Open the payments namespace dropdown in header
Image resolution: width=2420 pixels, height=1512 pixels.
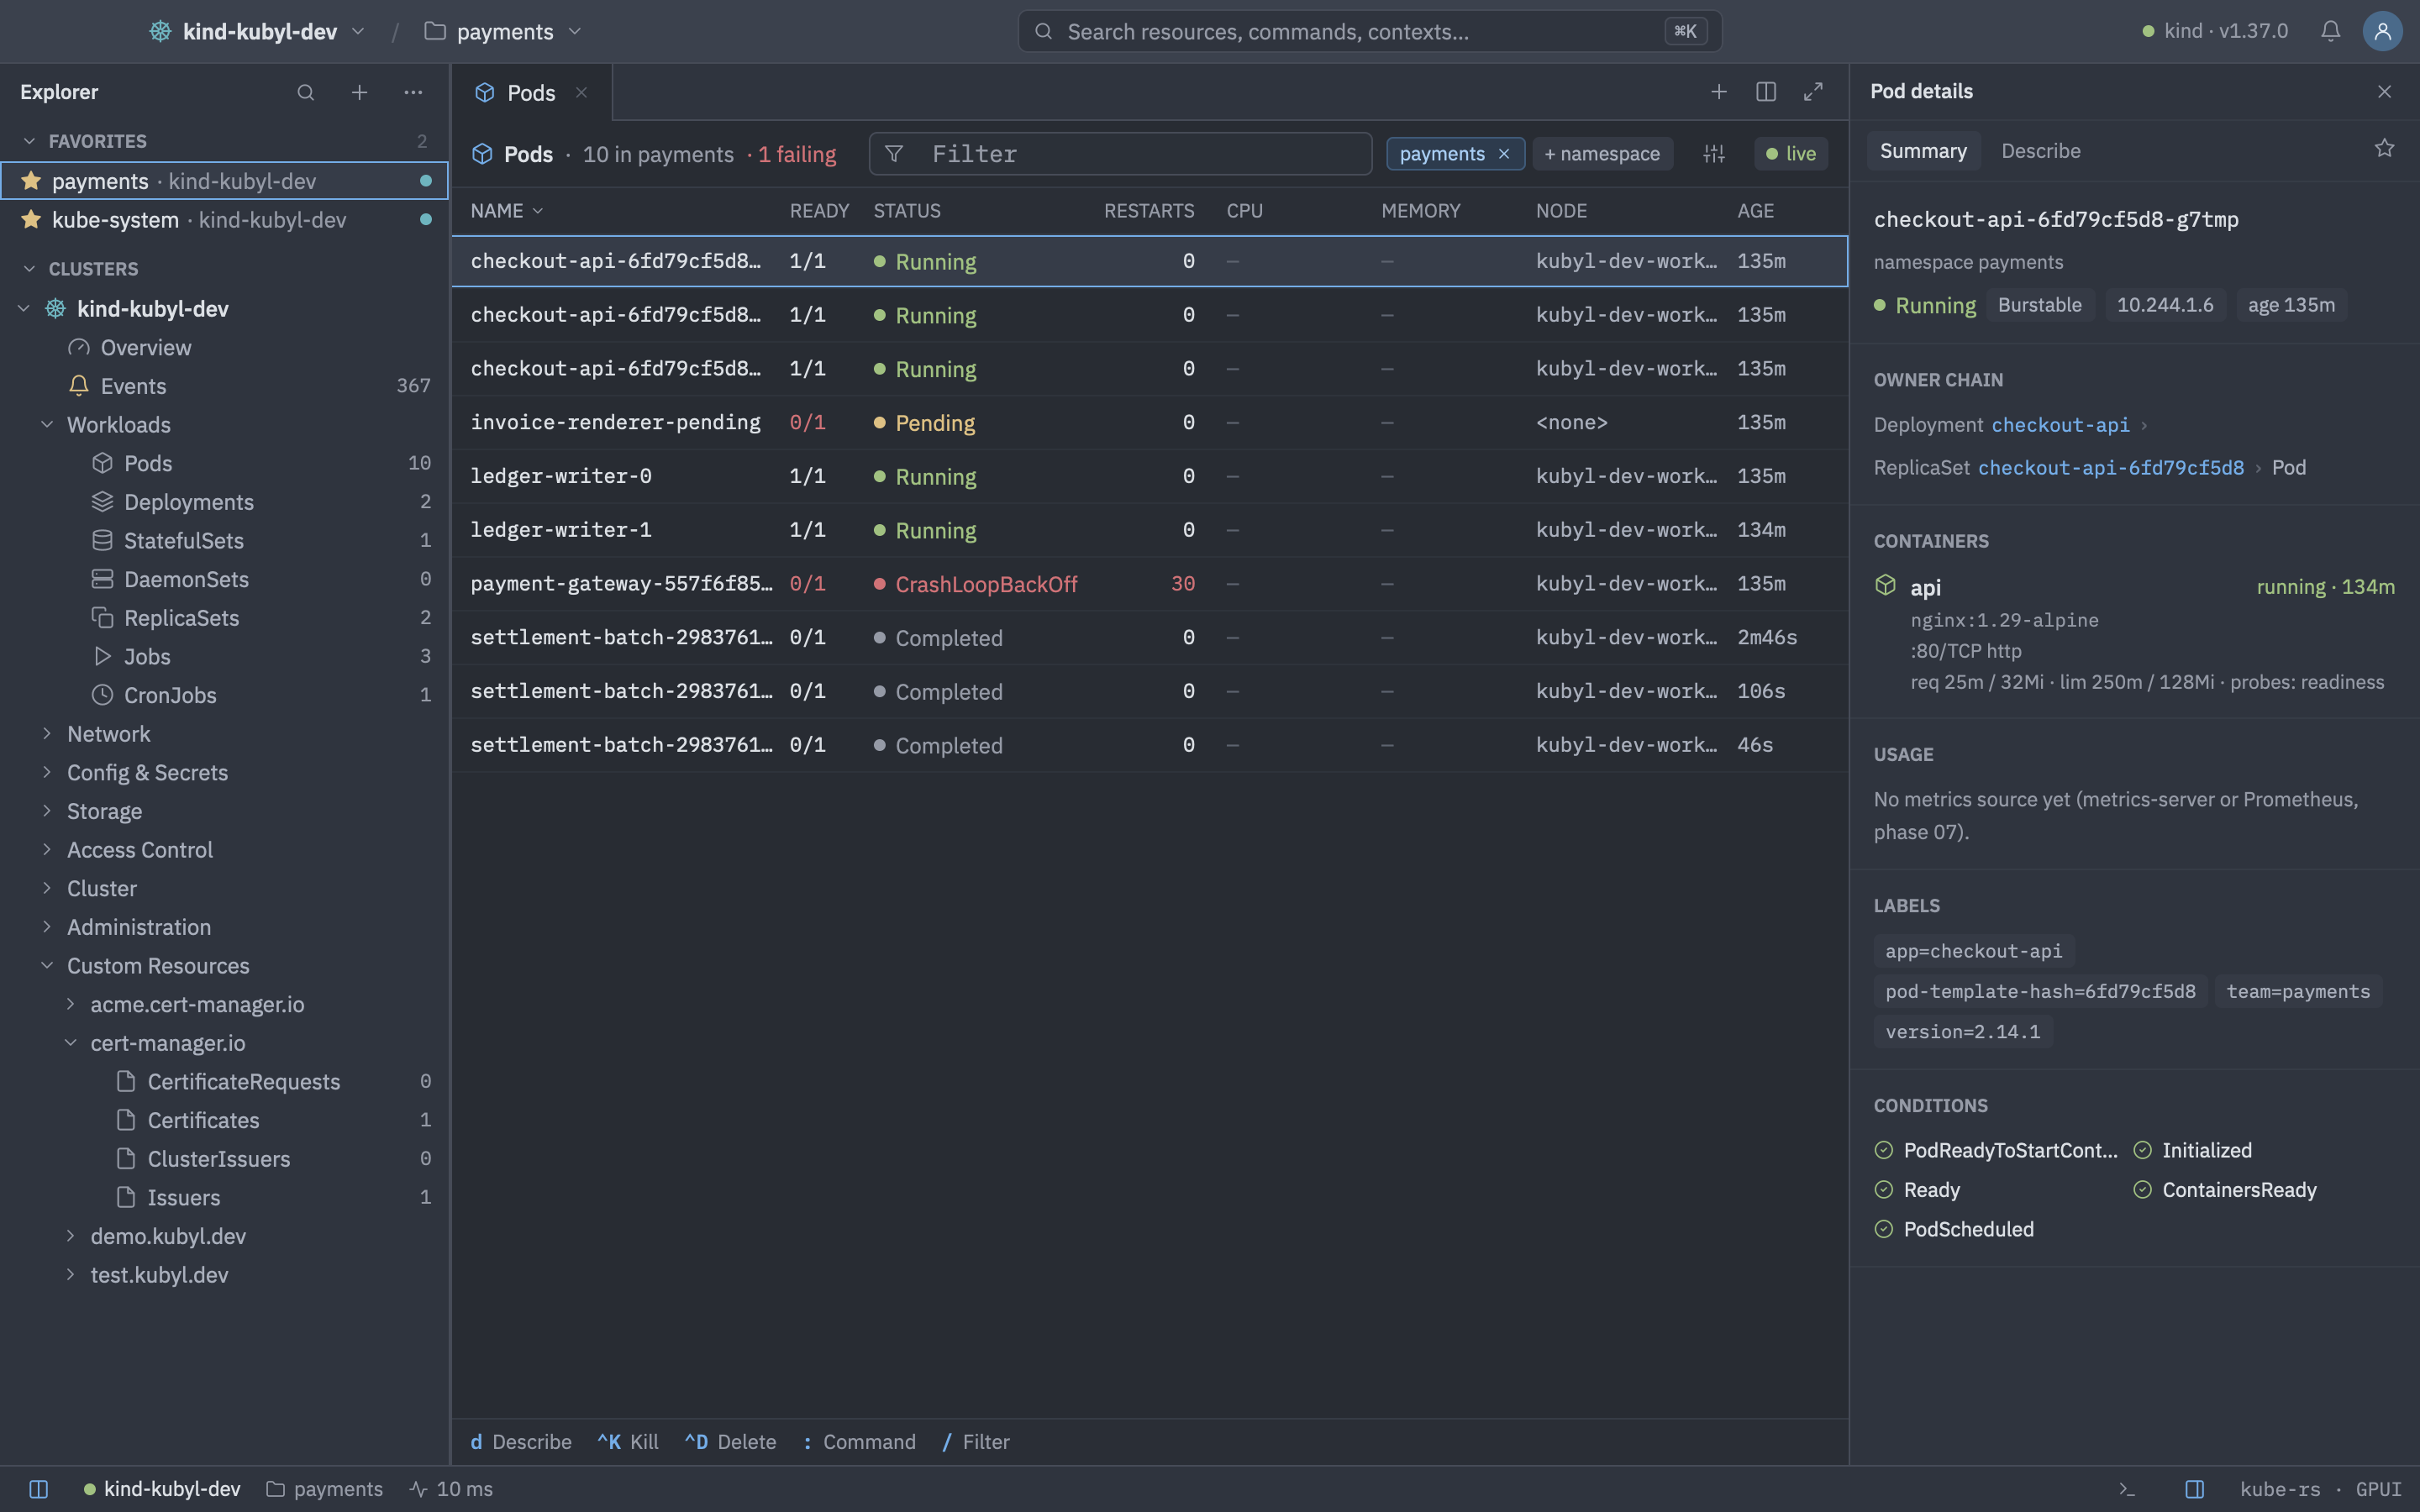coord(503,31)
